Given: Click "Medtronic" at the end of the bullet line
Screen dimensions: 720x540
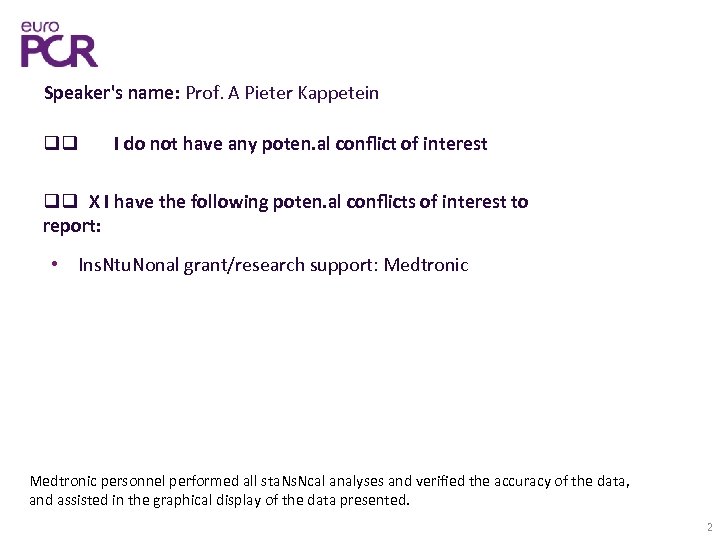Looking at the screenshot, I should click(x=426, y=266).
